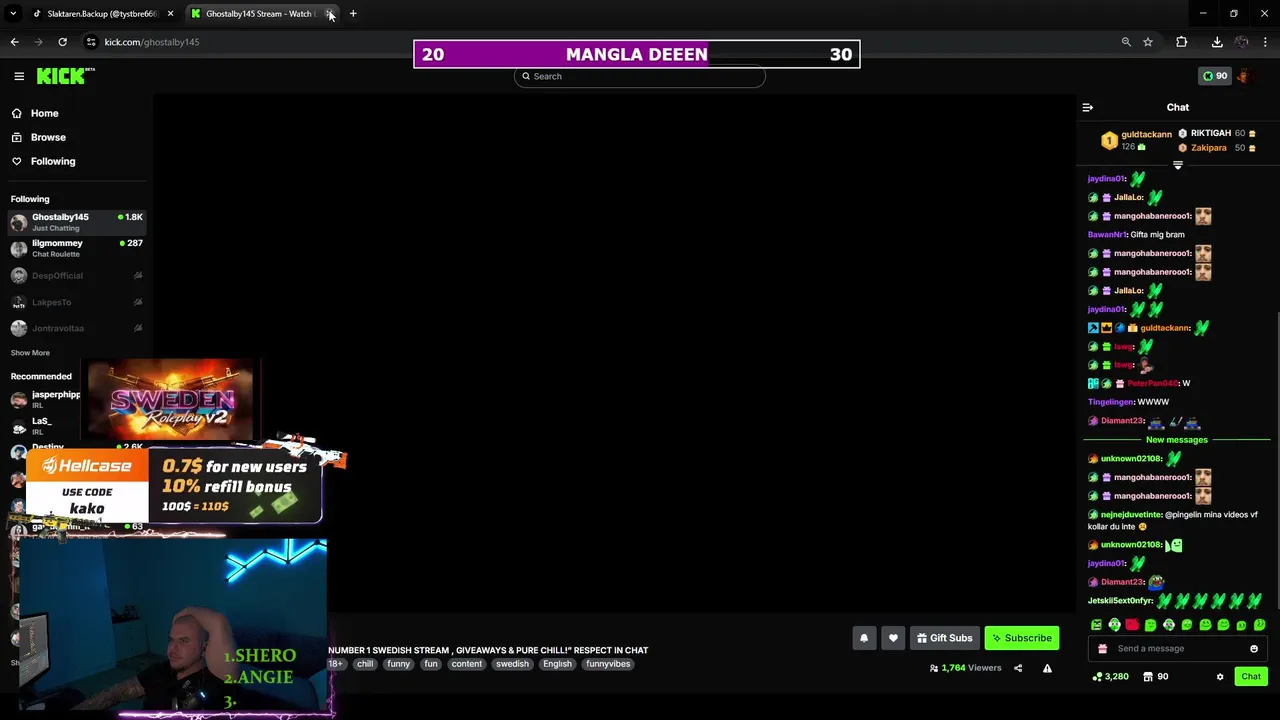Click the English language tag
The image size is (1280, 720).
click(x=558, y=664)
